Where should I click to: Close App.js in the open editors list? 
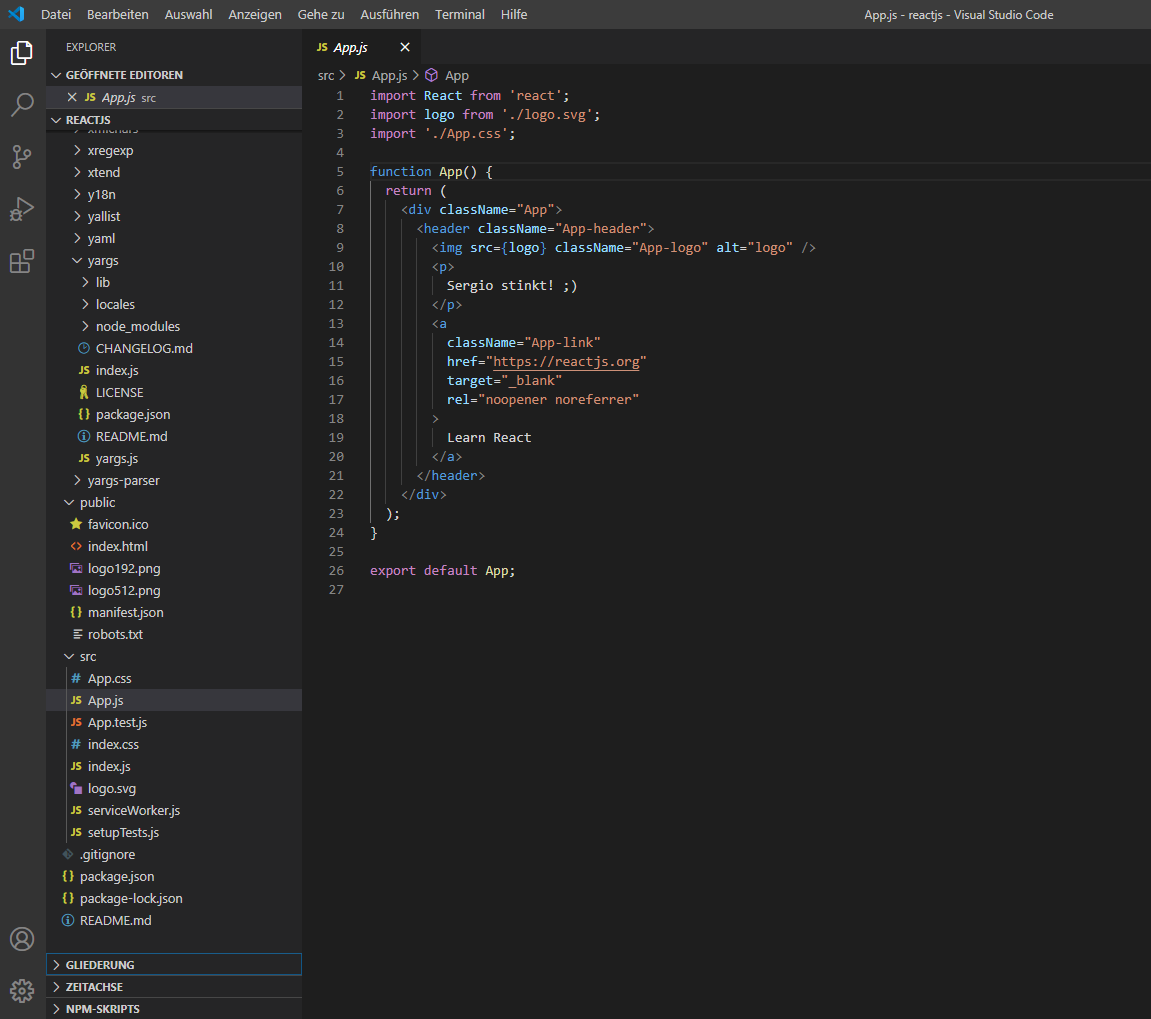[72, 97]
